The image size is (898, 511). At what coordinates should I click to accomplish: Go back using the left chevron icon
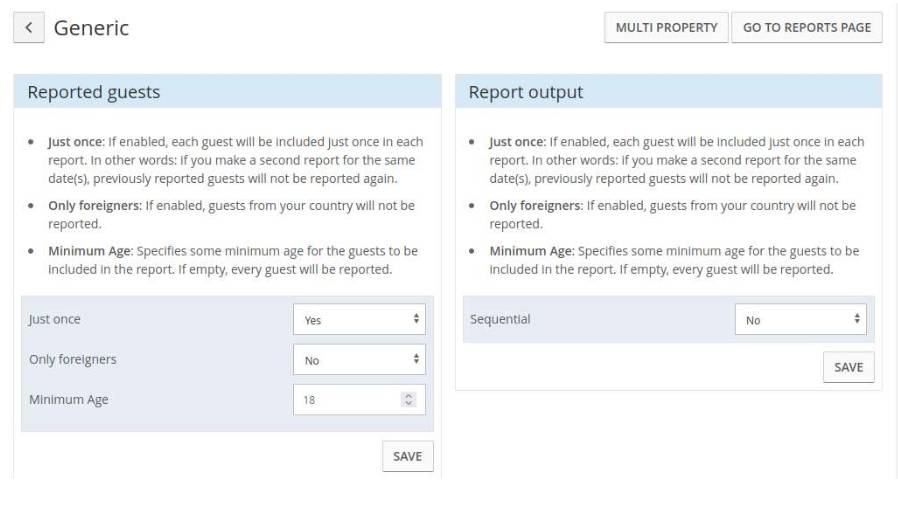pos(29,27)
